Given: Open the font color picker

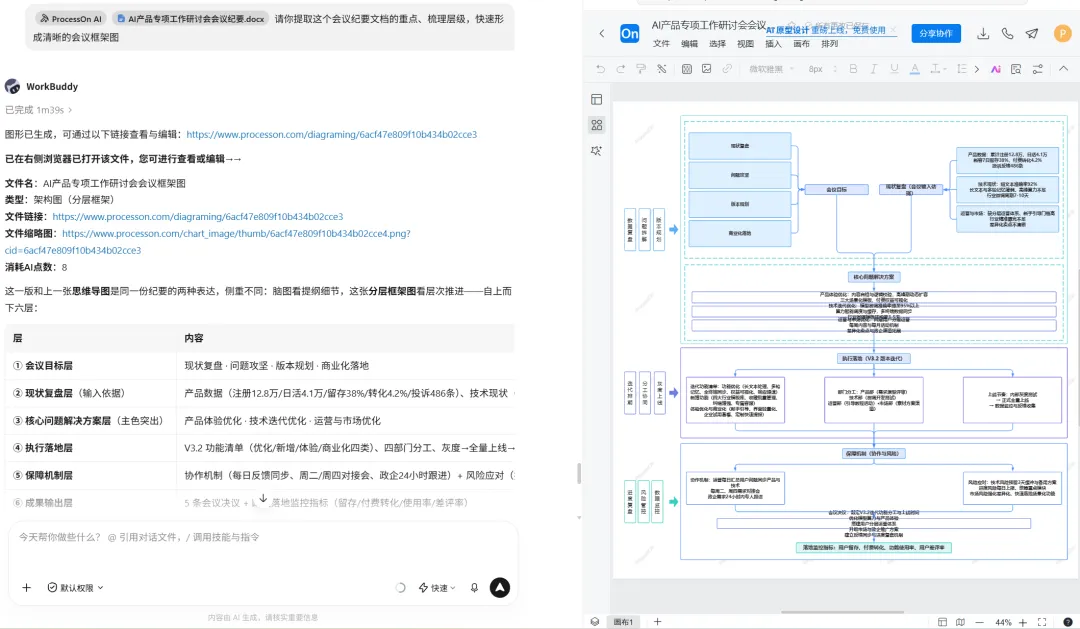Looking at the screenshot, I should point(915,69).
